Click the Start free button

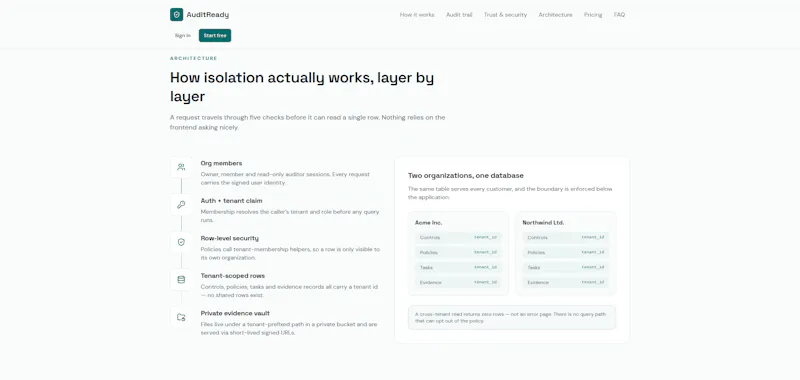215,36
